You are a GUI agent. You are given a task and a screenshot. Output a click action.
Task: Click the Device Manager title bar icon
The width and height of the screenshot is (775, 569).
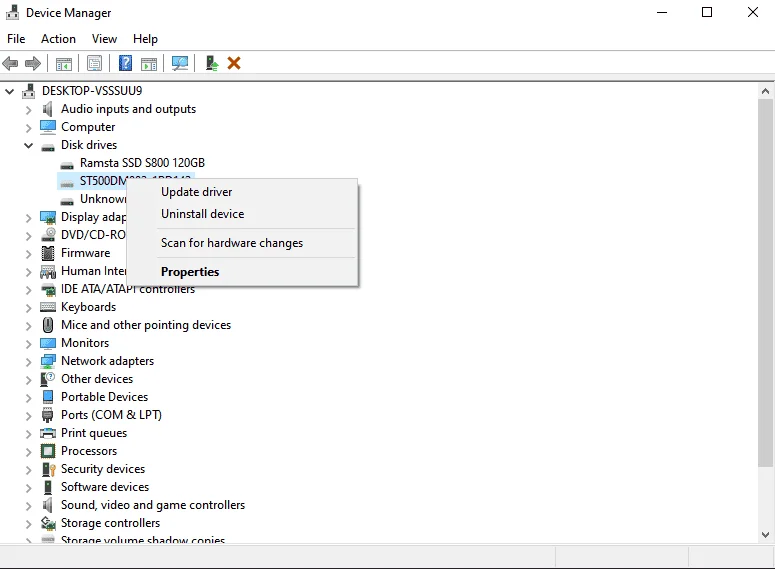pos(12,12)
